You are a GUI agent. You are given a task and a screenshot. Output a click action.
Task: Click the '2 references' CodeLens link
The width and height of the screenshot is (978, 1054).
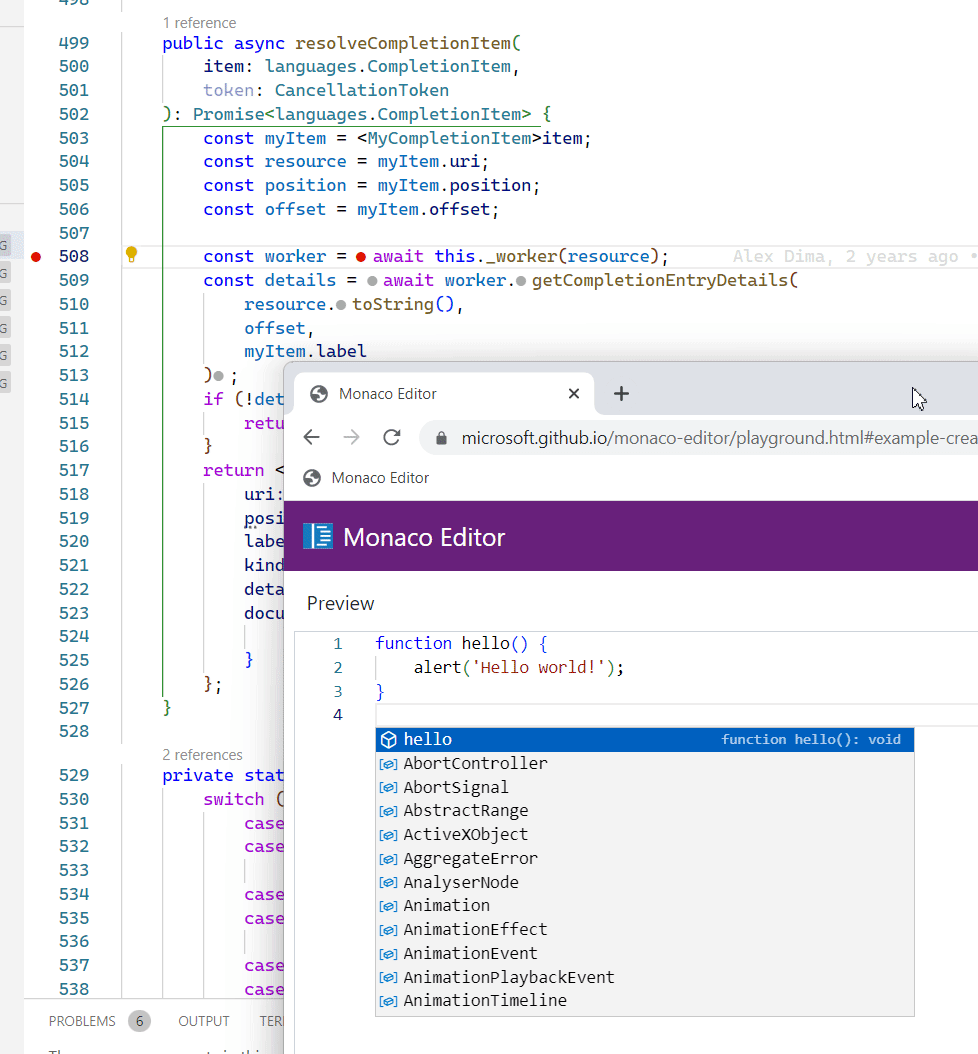tap(202, 755)
